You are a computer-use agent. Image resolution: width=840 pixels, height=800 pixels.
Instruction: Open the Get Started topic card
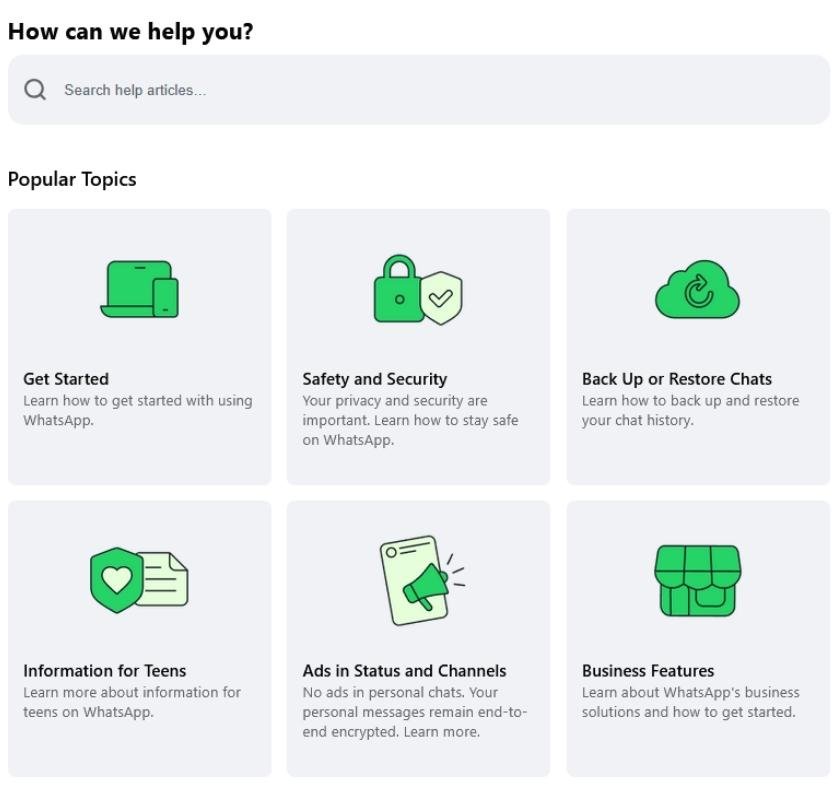coord(138,345)
